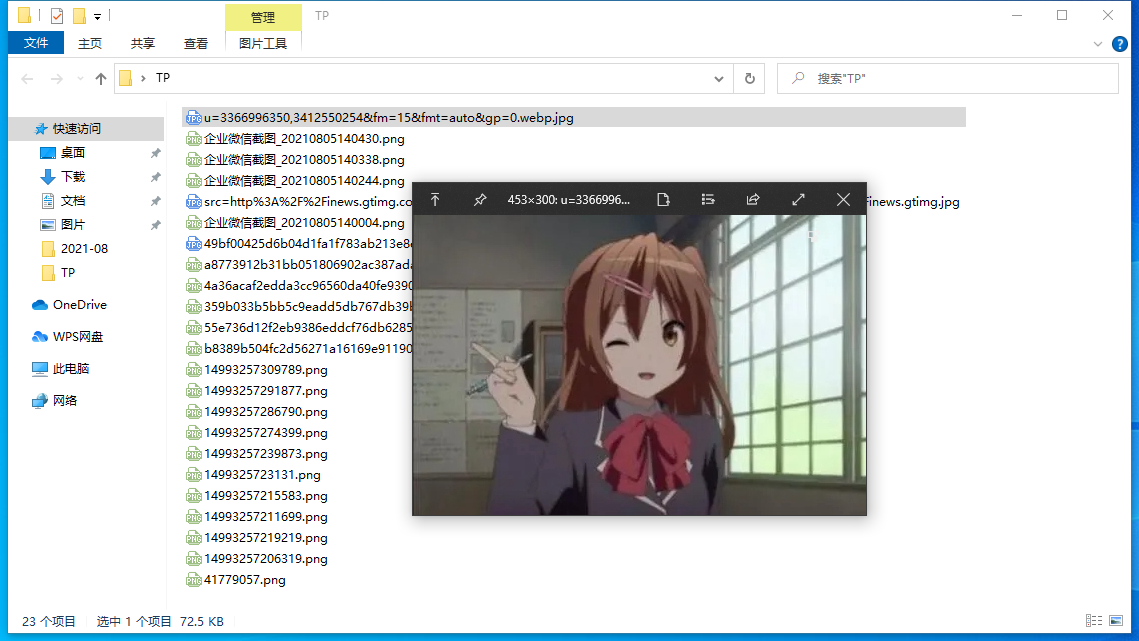Select 企业微信截图_20210805140244.png
Image resolution: width=1139 pixels, height=641 pixels.
coord(304,181)
